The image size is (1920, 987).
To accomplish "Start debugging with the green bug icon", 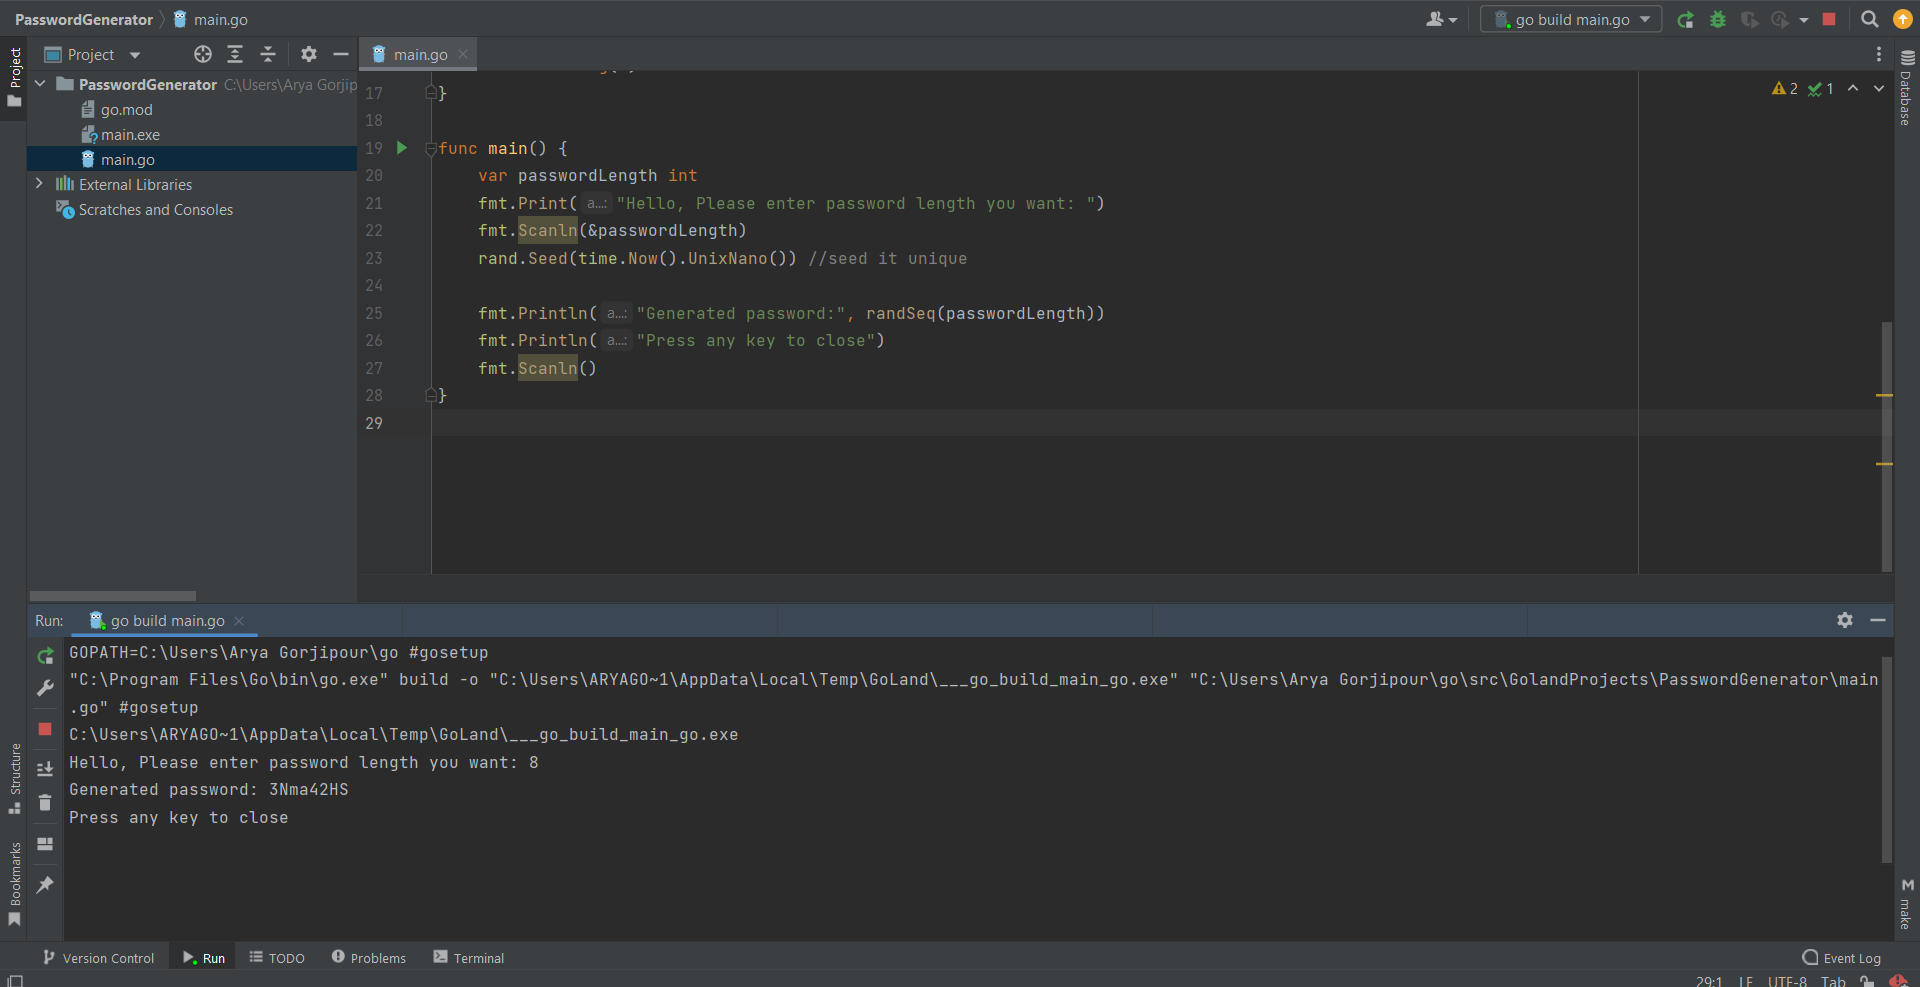I will [x=1718, y=19].
